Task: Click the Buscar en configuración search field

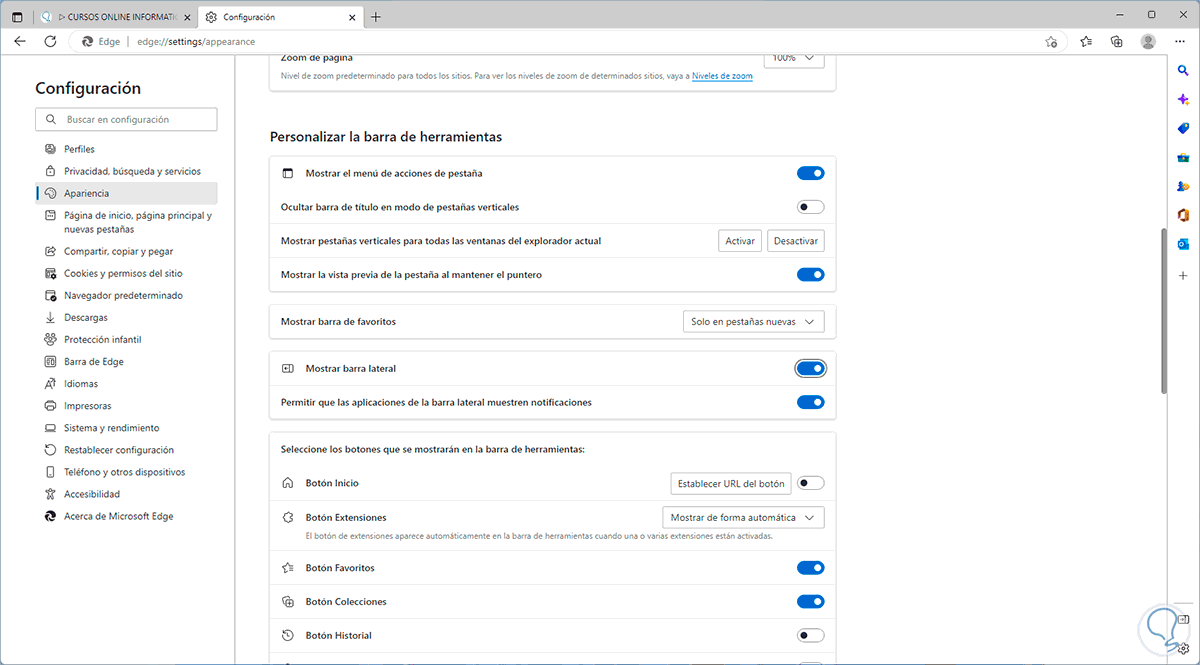Action: tap(126, 120)
